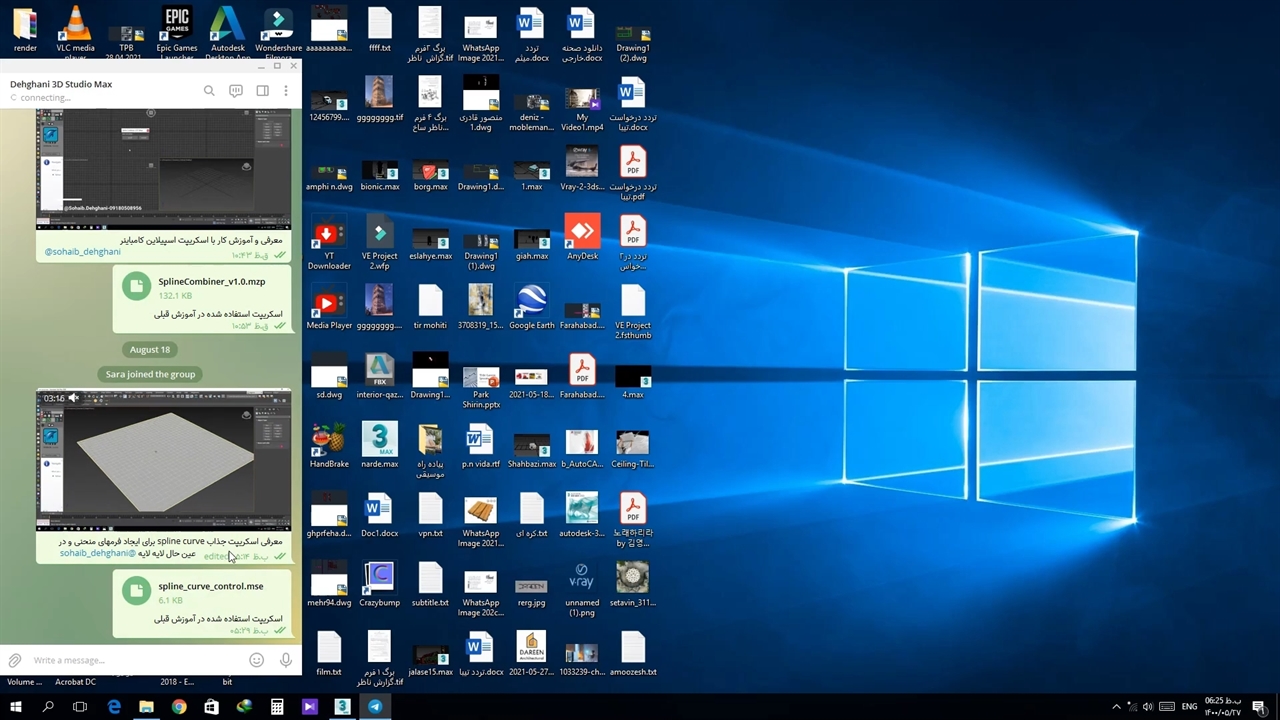Click the attach file paperclip icon

click(x=15, y=660)
